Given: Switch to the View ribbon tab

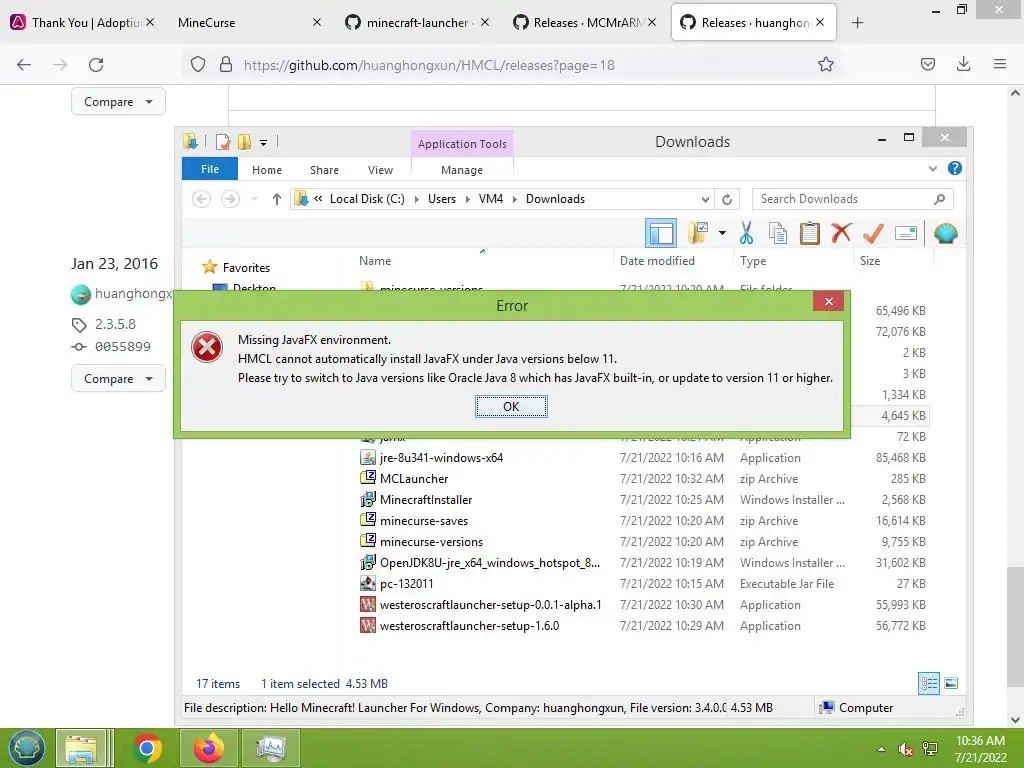Looking at the screenshot, I should 380,170.
